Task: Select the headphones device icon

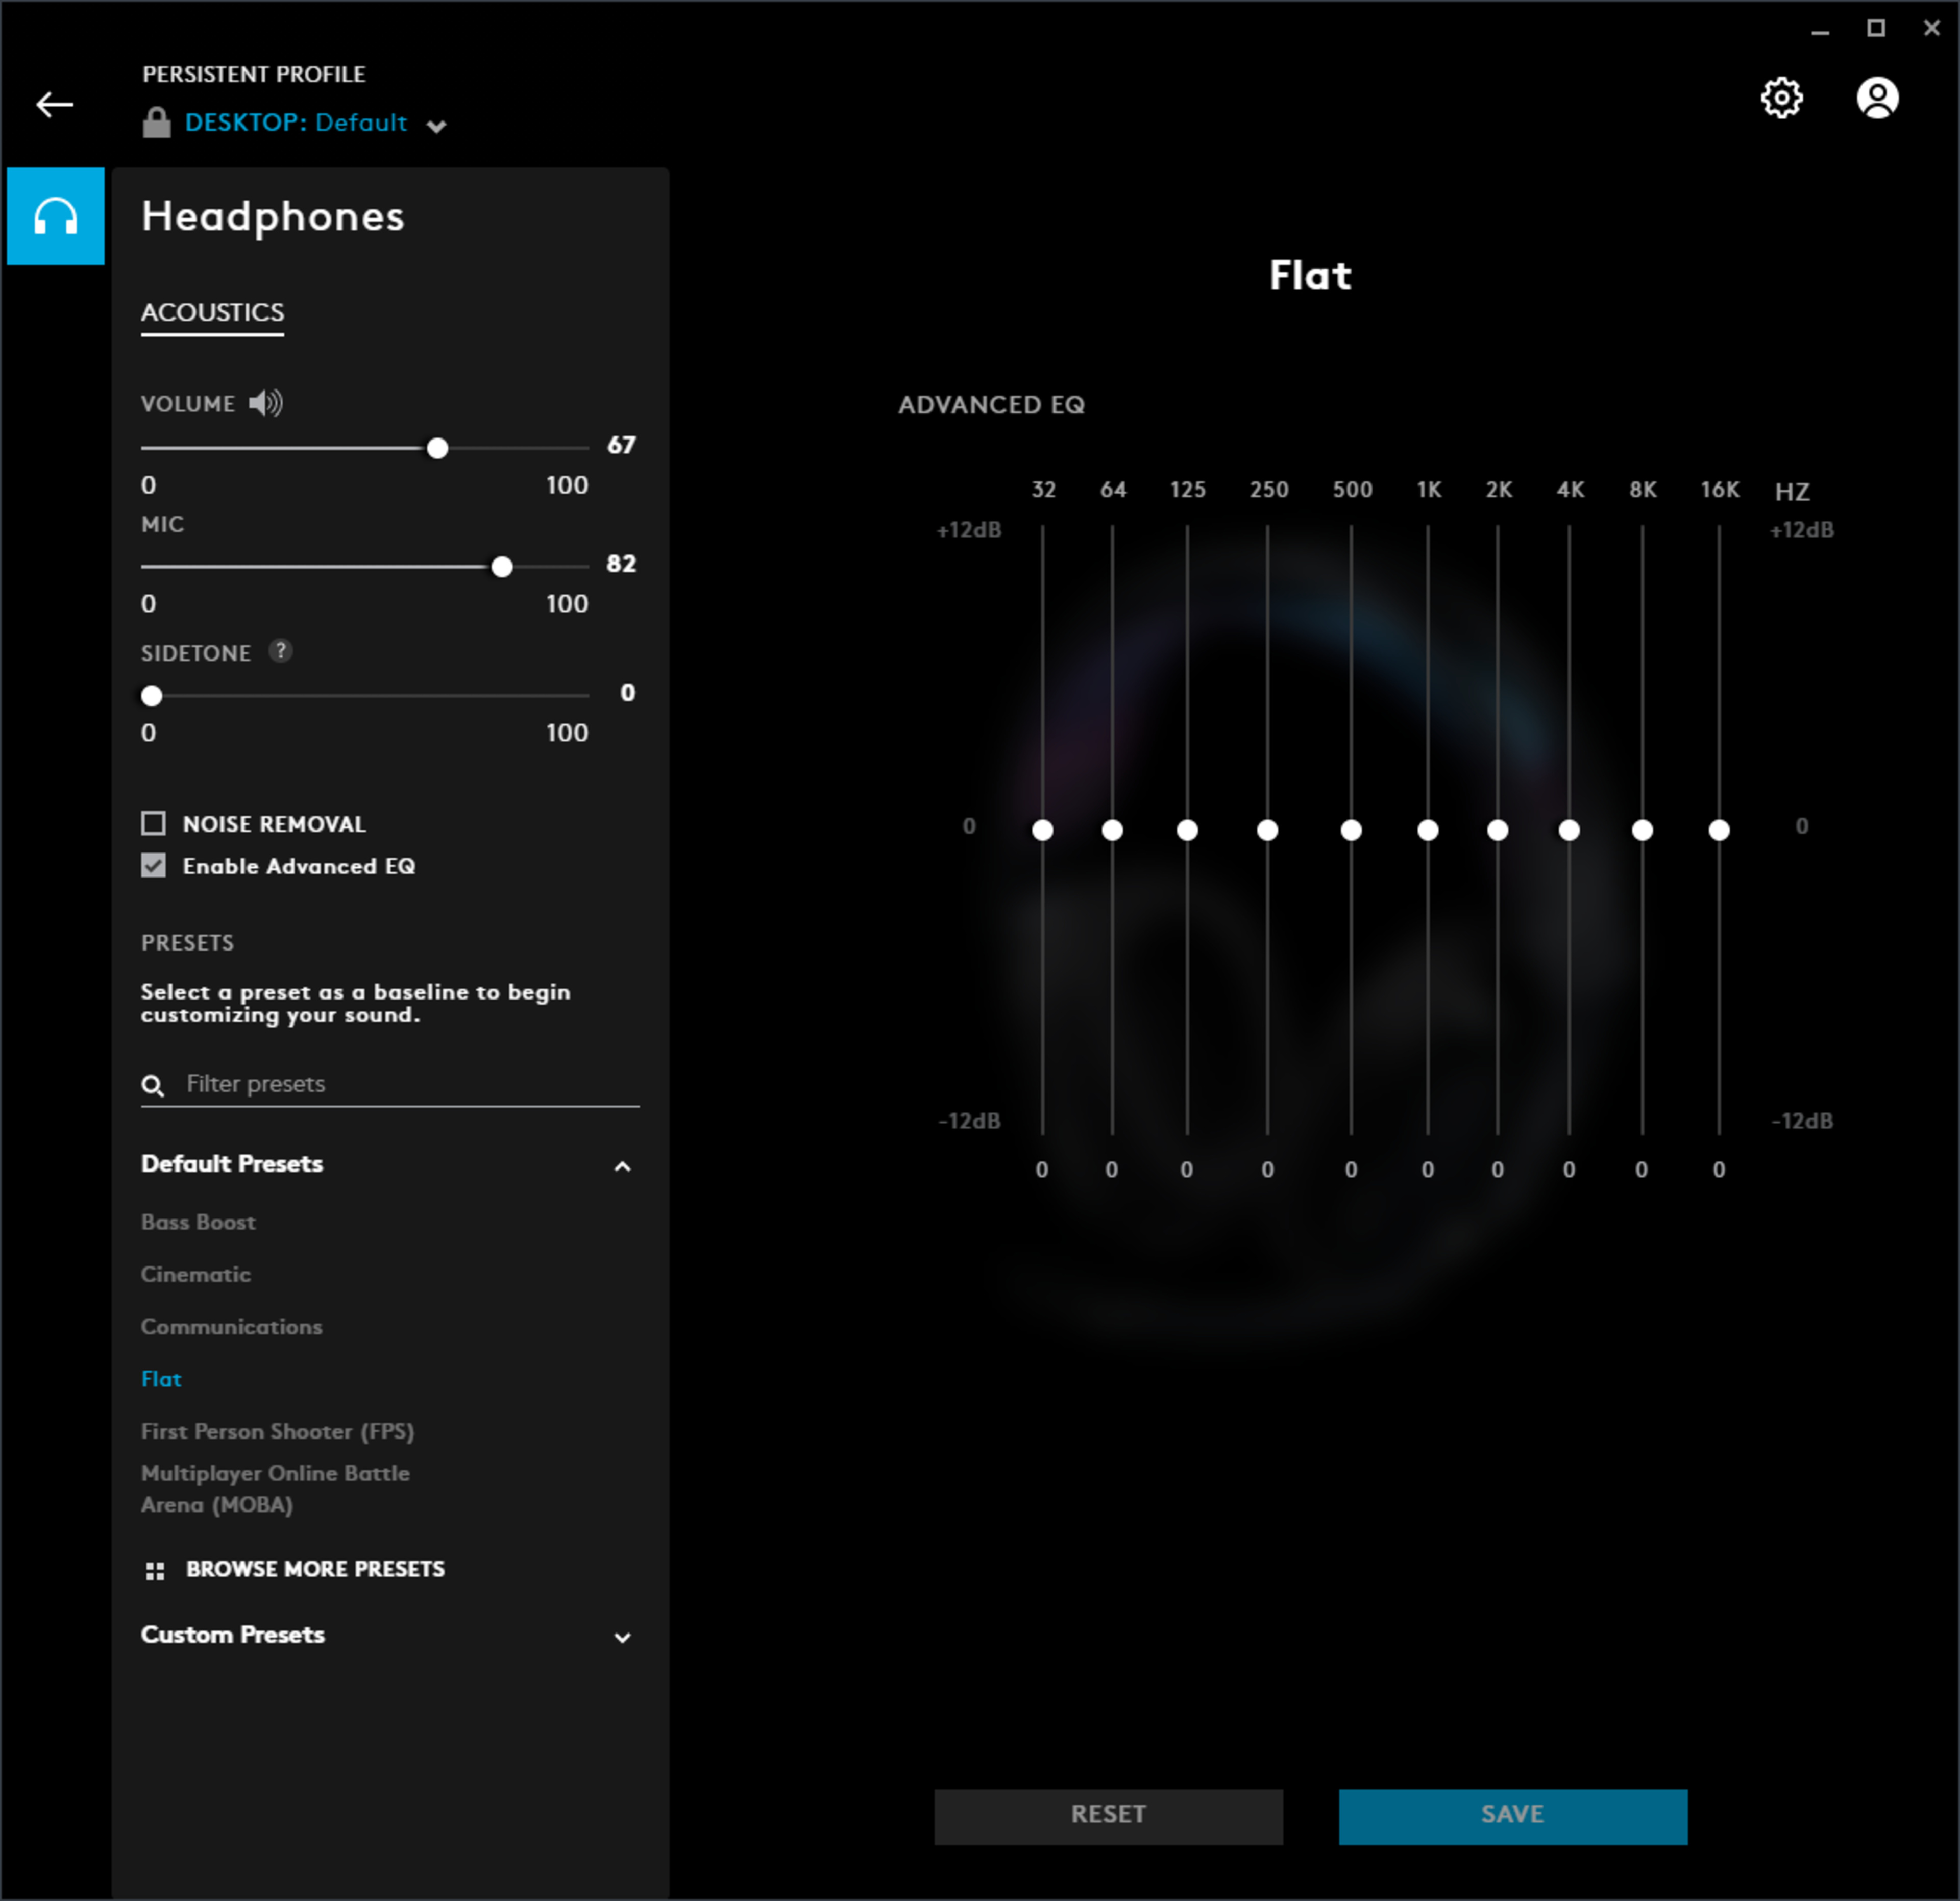Action: 56,216
